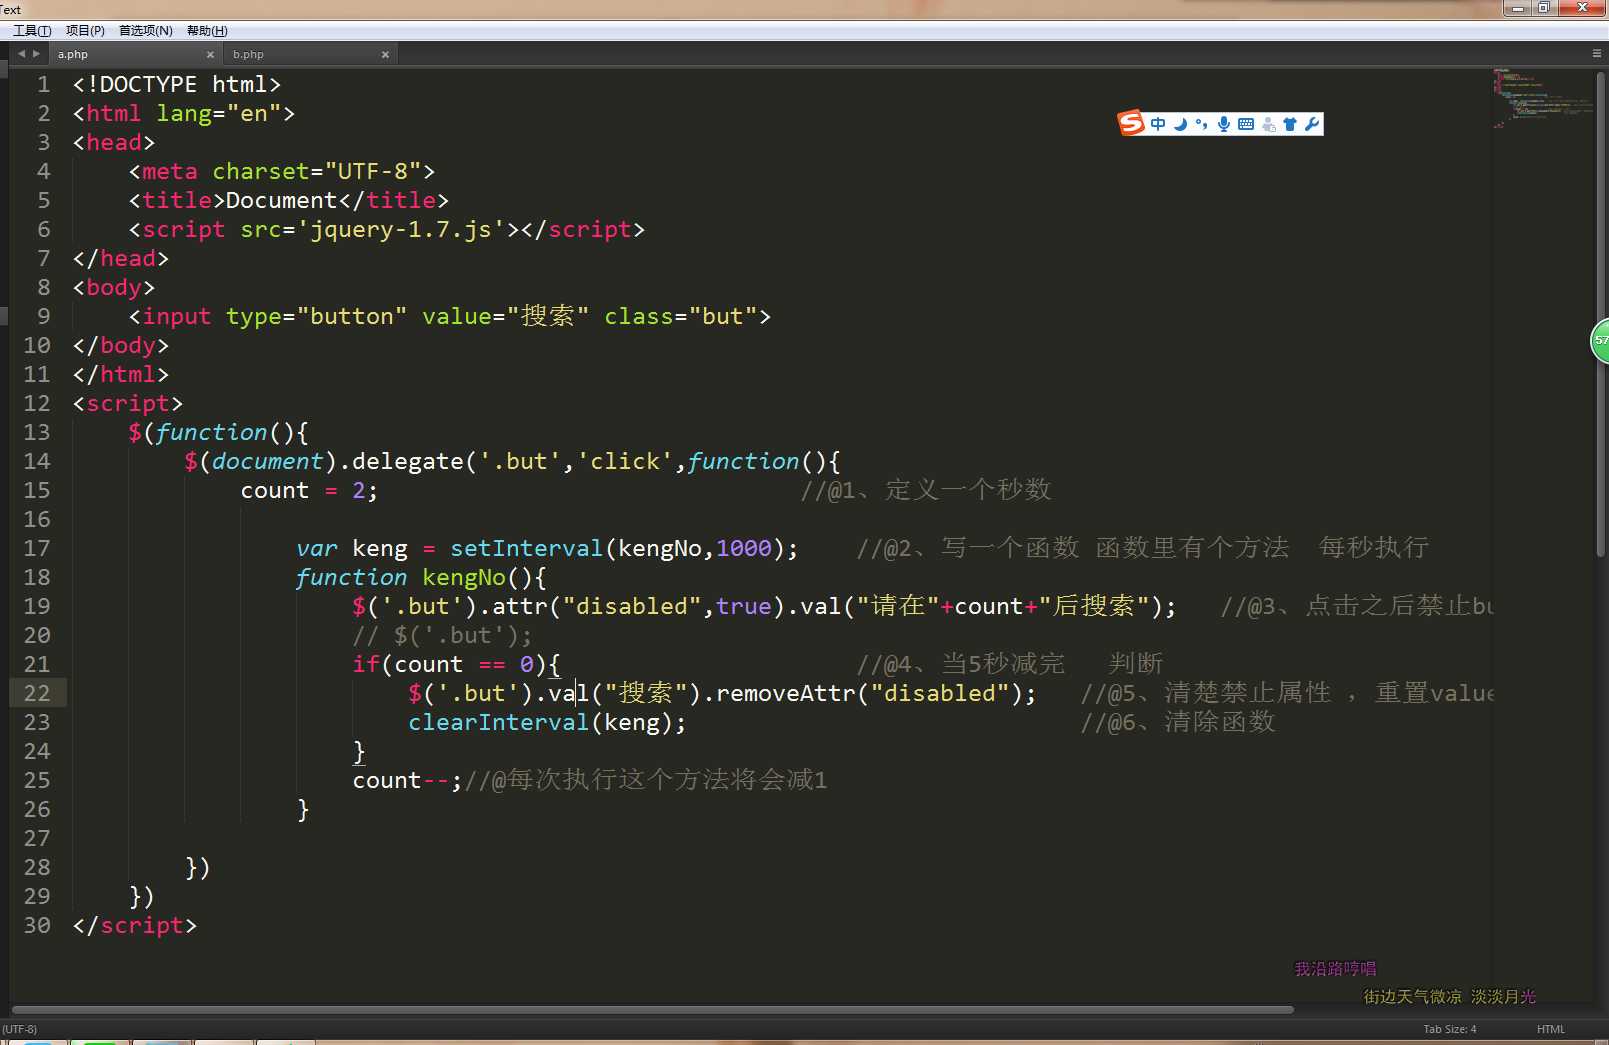Click line number 22 in the gutter

tap(37, 693)
